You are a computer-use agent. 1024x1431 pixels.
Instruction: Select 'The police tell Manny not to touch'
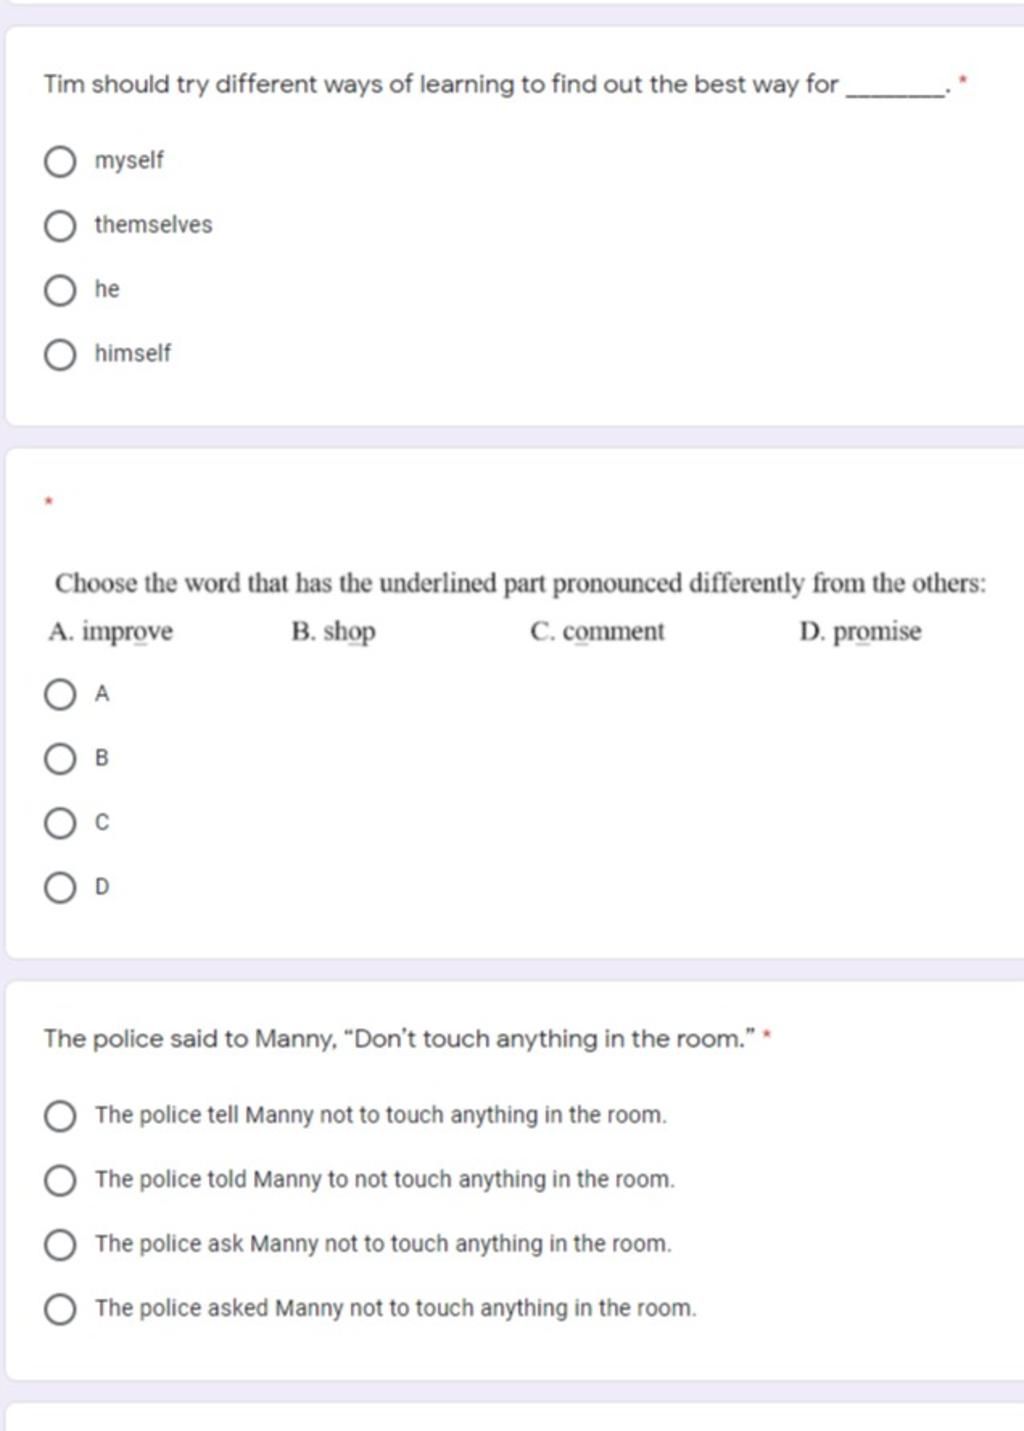point(60,1116)
